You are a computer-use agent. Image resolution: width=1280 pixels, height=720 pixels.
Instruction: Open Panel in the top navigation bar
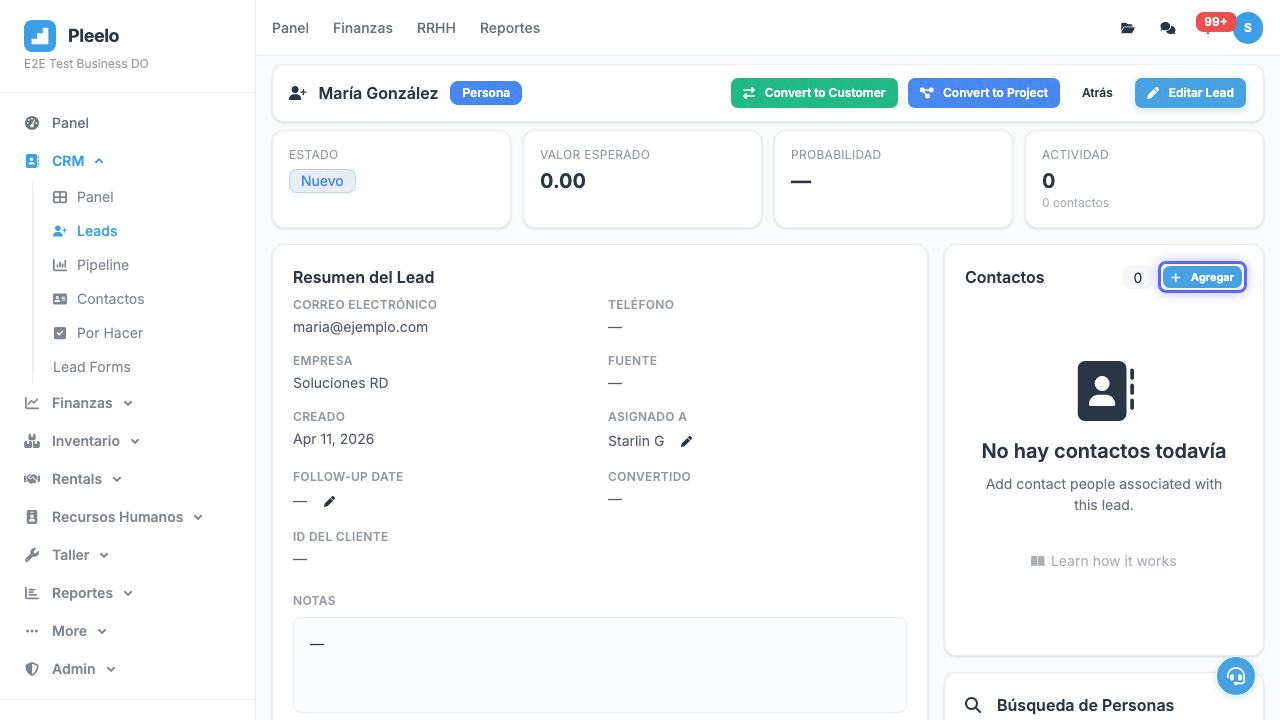click(290, 28)
